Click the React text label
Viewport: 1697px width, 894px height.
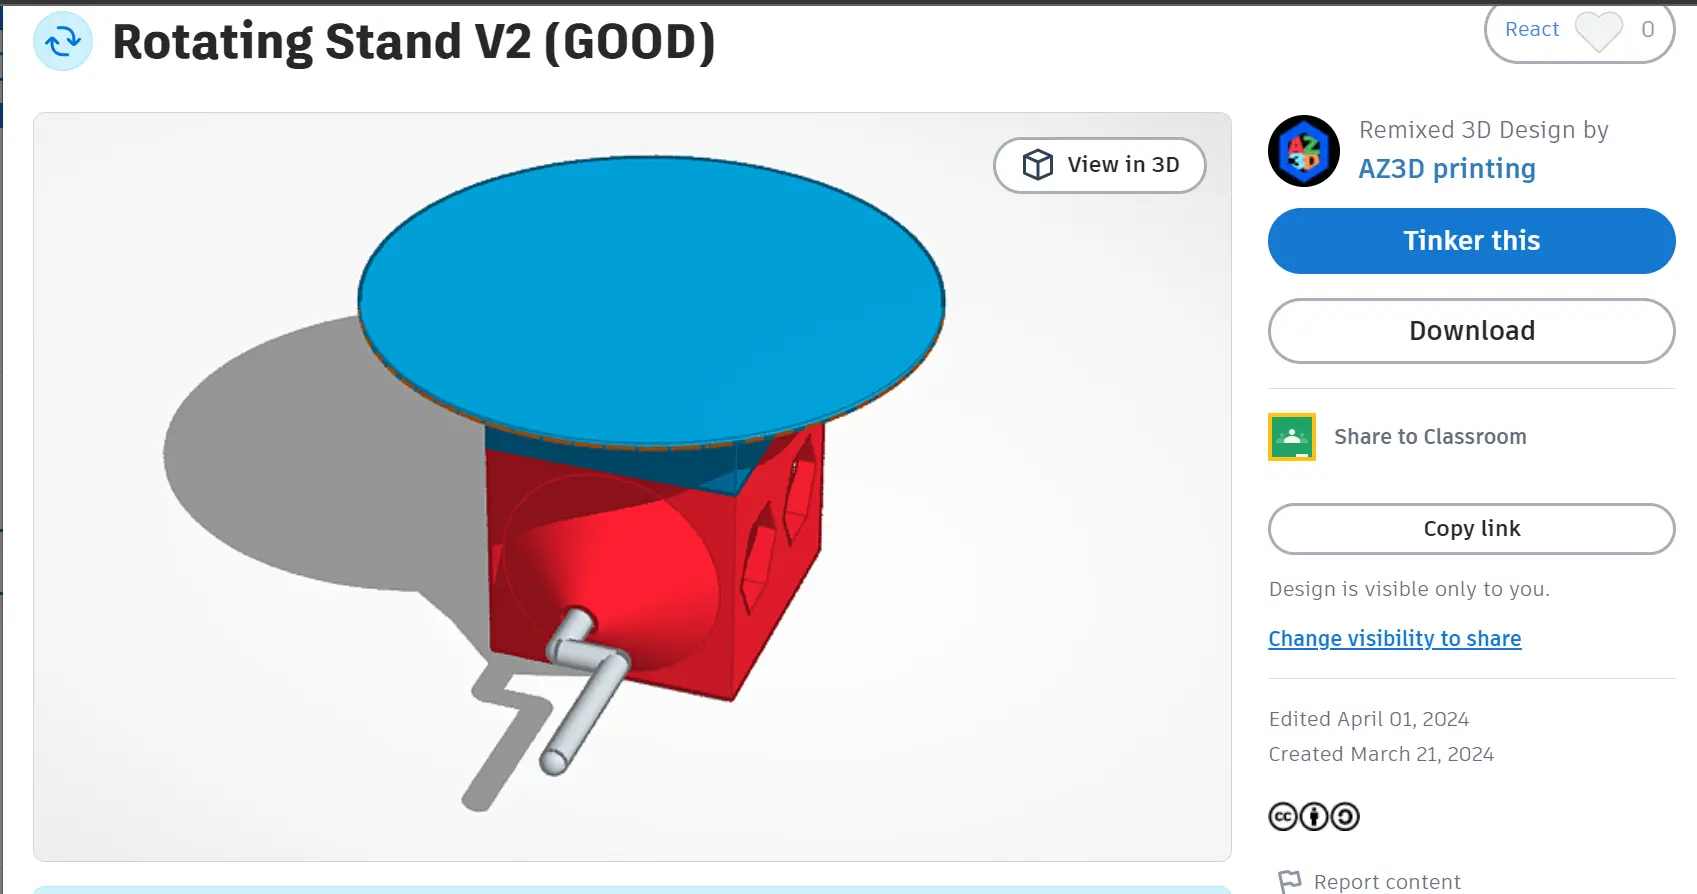coord(1532,29)
